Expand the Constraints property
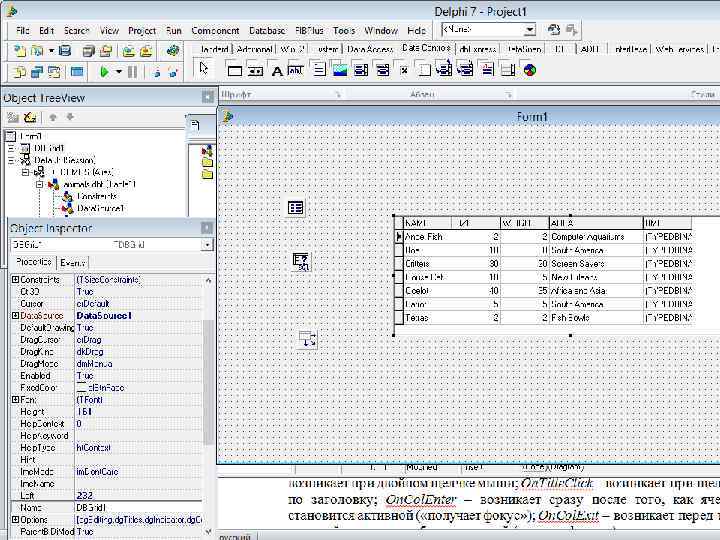The width and height of the screenshot is (720, 540). click(x=15, y=280)
